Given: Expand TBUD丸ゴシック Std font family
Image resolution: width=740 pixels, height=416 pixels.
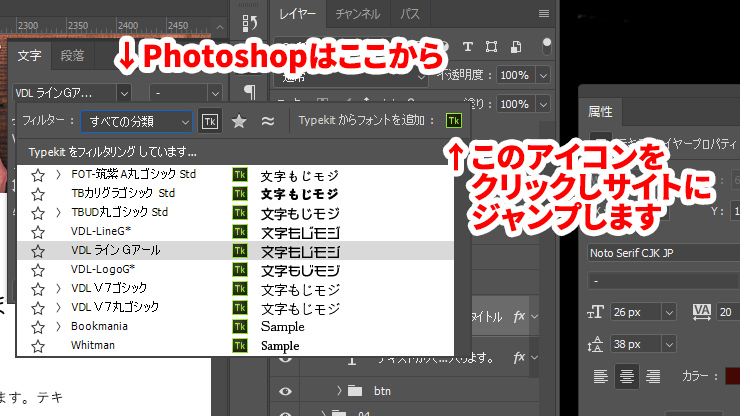Looking at the screenshot, I should pos(58,213).
